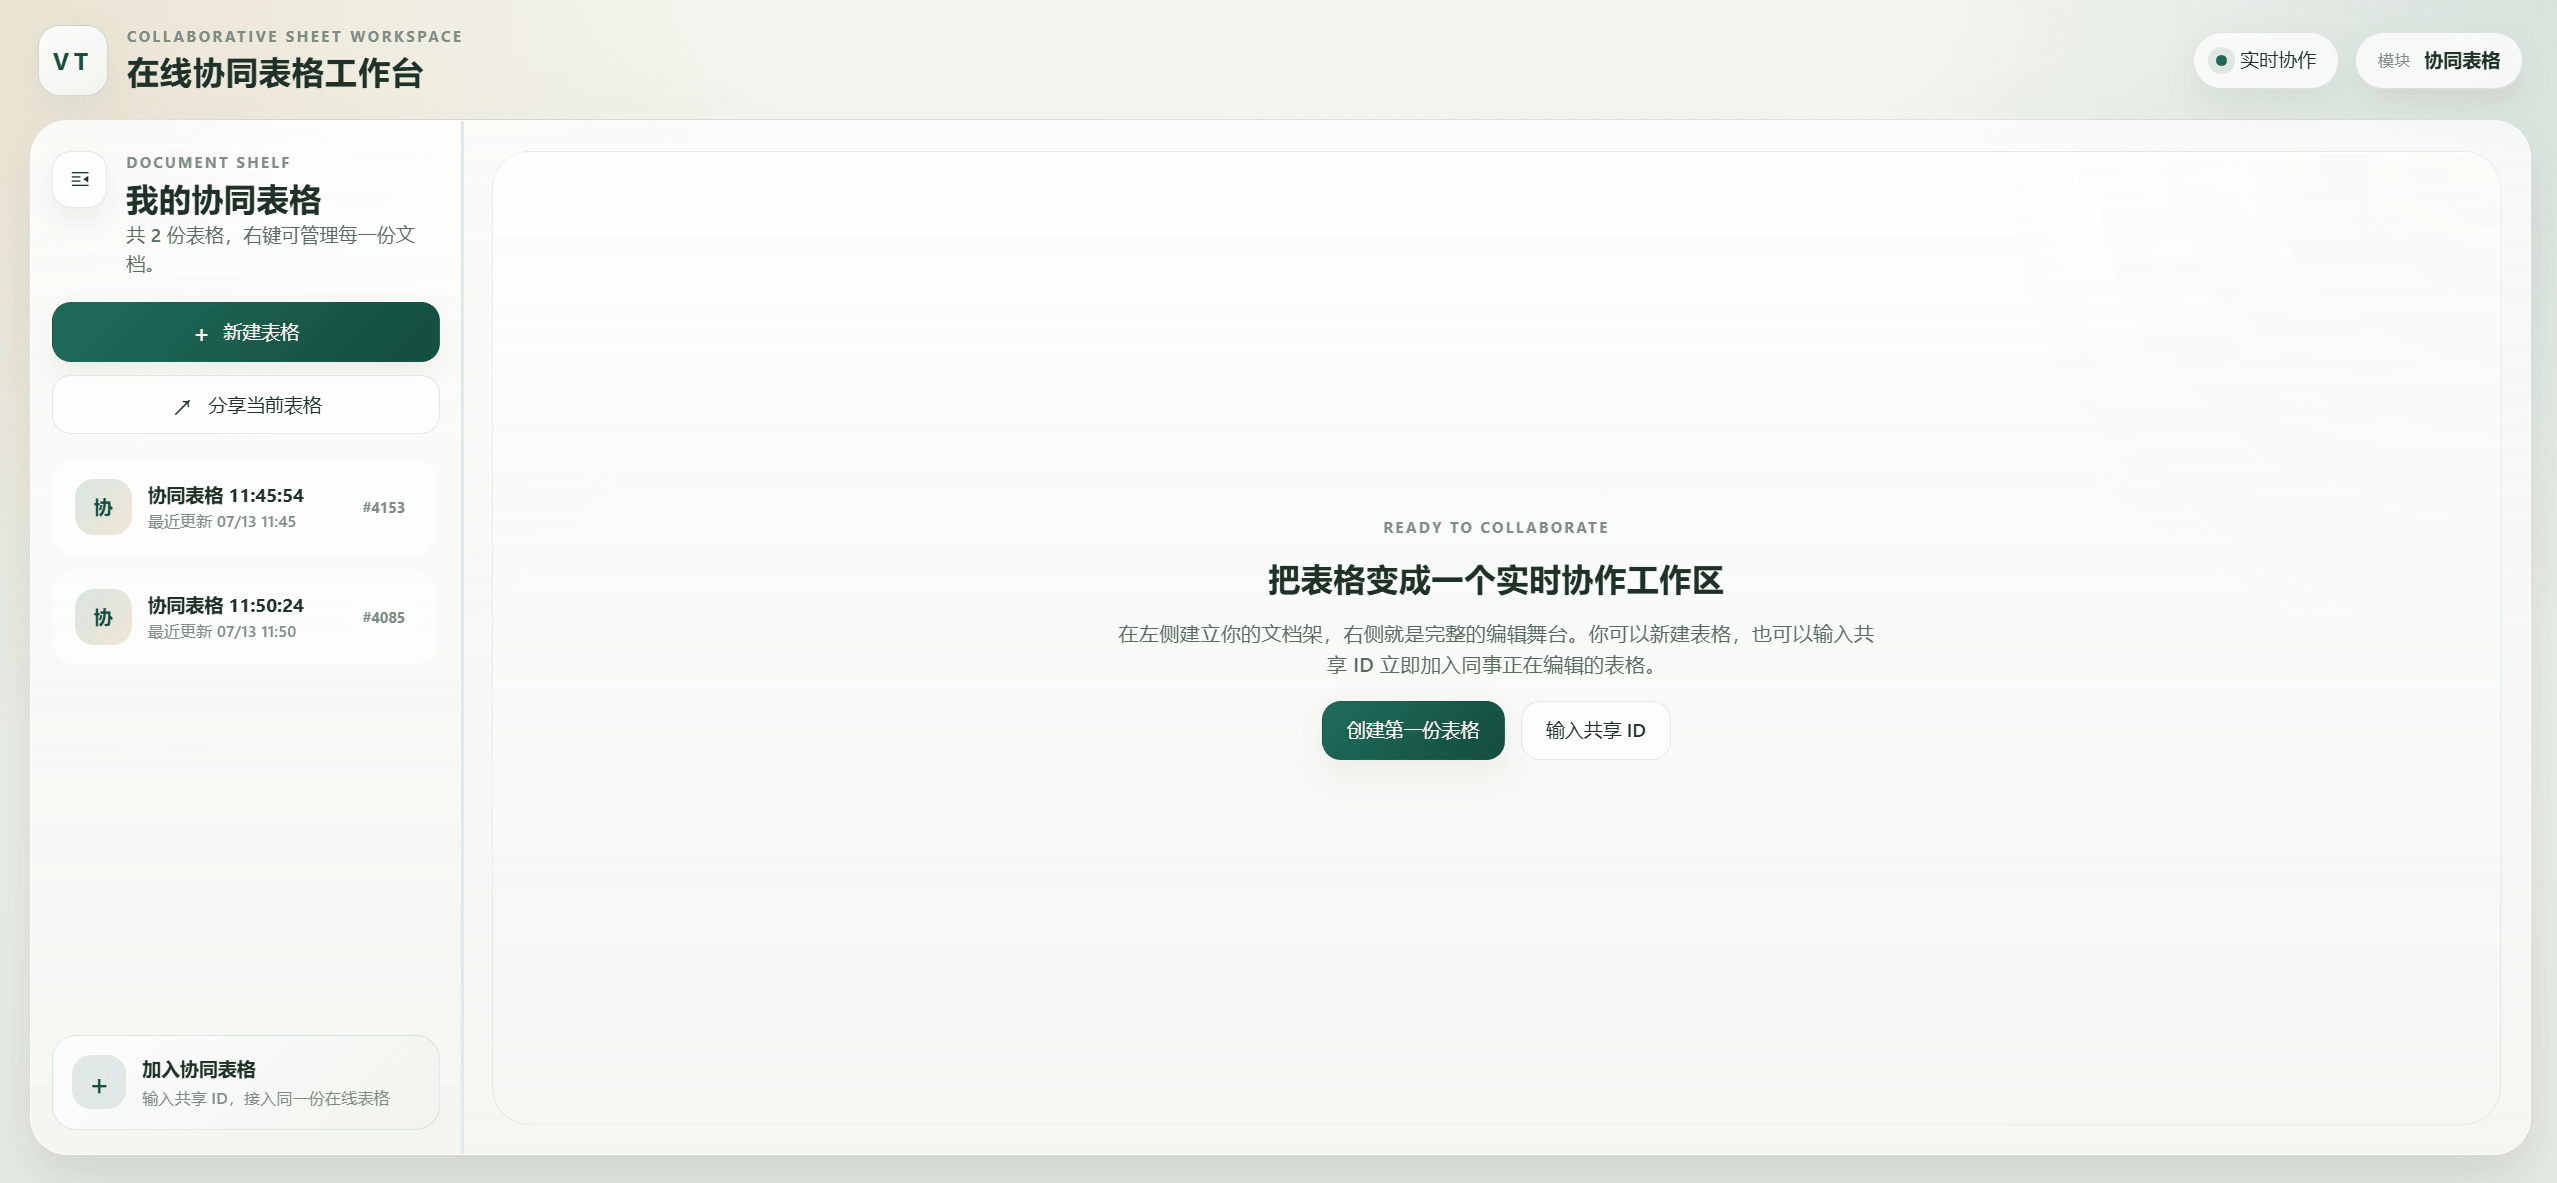Image resolution: width=2557 pixels, height=1183 pixels.
Task: Open 协同表格 11:50:24 document
Action: pos(245,617)
